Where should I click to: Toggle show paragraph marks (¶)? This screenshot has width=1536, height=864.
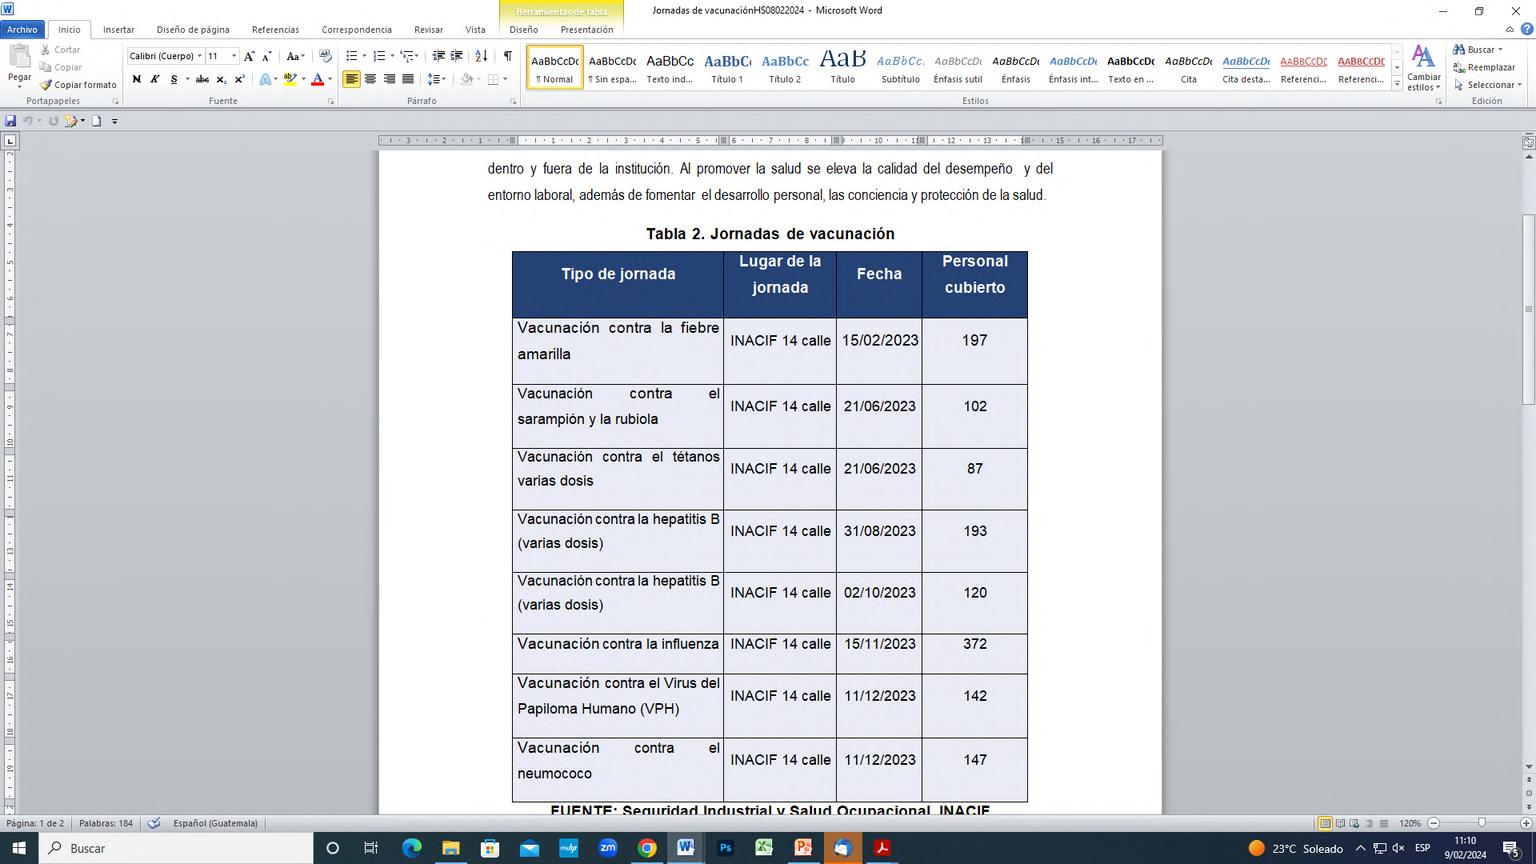508,56
